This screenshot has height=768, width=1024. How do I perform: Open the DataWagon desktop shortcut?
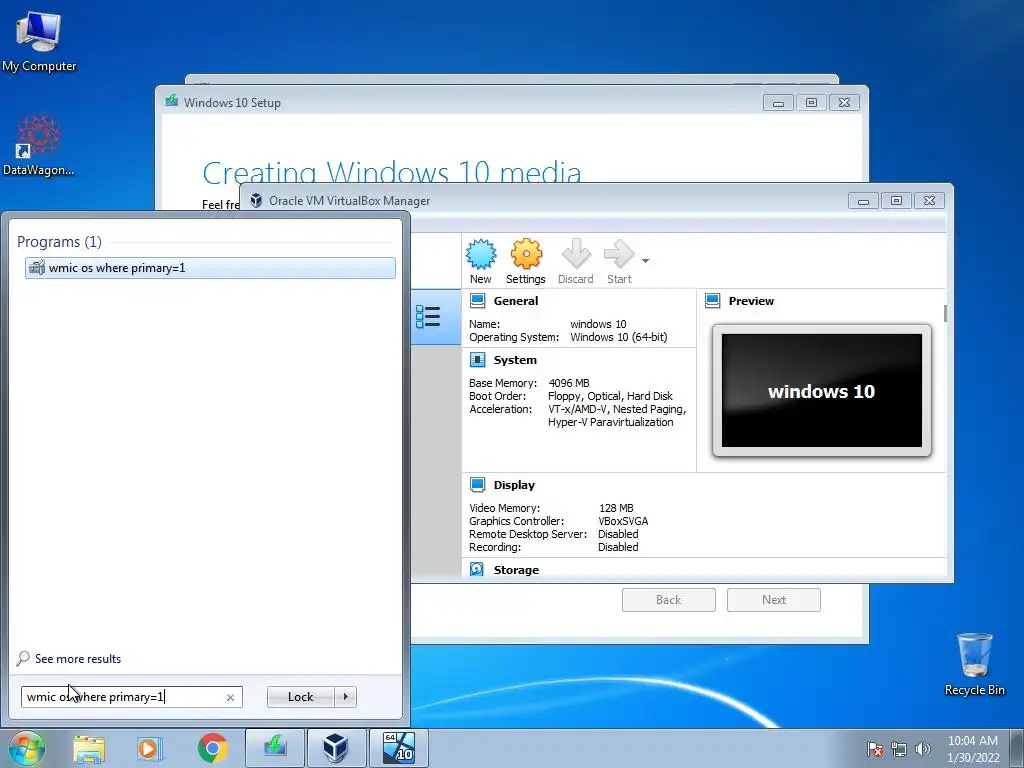coord(39,145)
